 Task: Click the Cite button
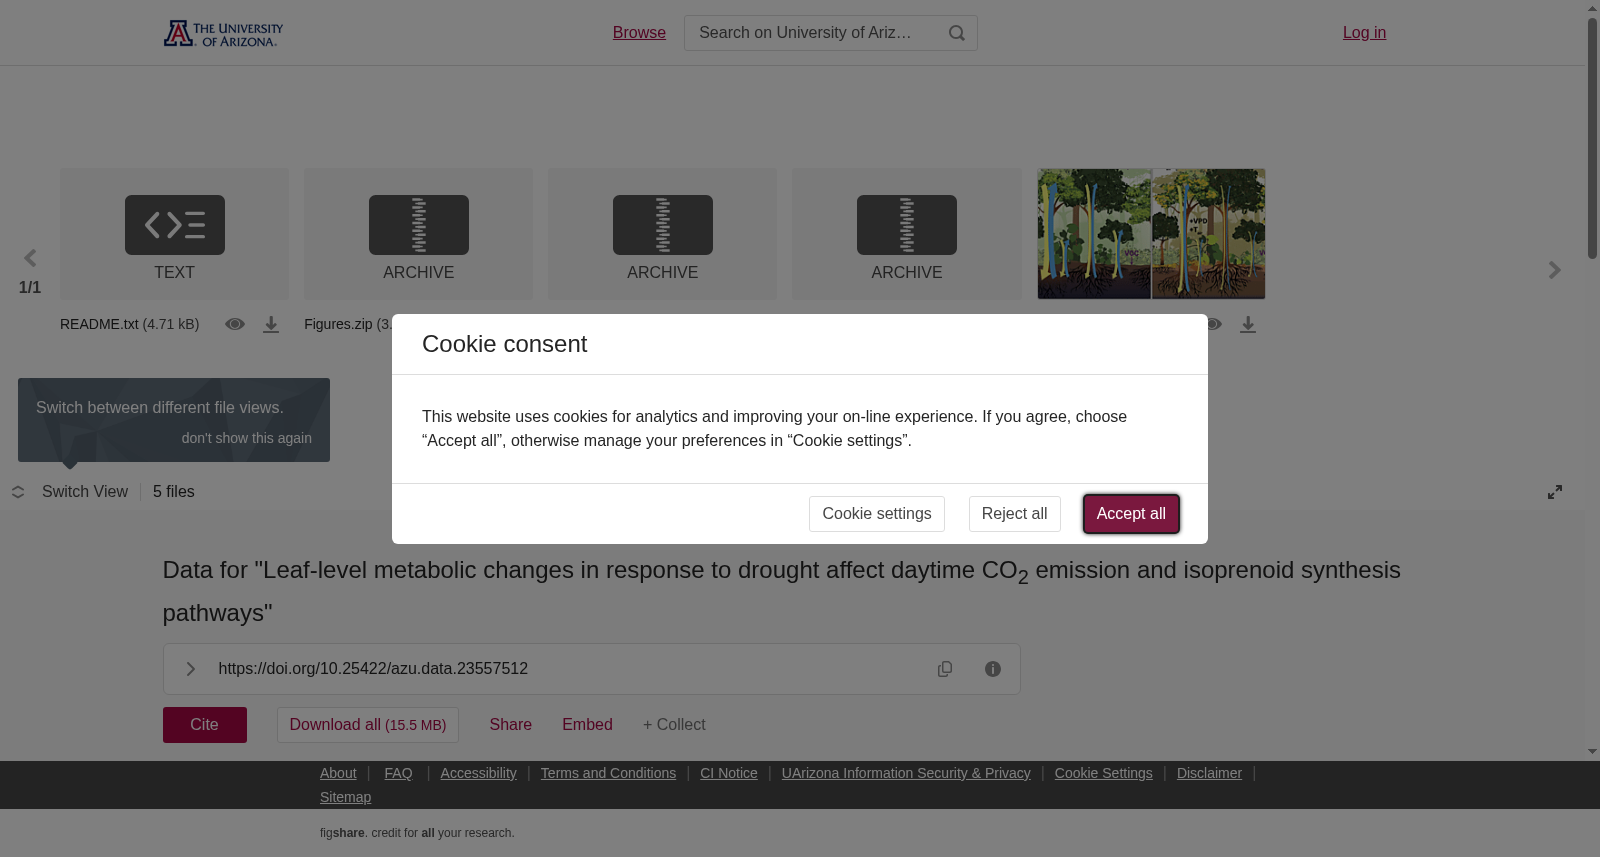[205, 725]
